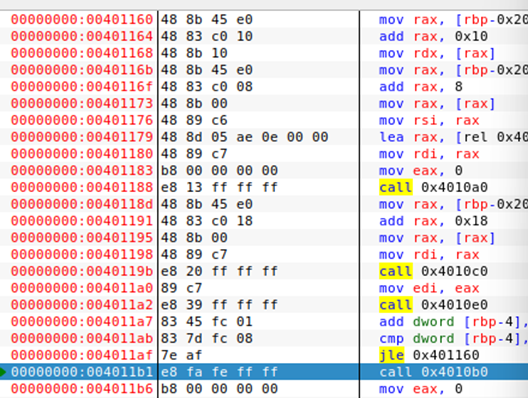Select address 00000000:00401195

click(82, 238)
